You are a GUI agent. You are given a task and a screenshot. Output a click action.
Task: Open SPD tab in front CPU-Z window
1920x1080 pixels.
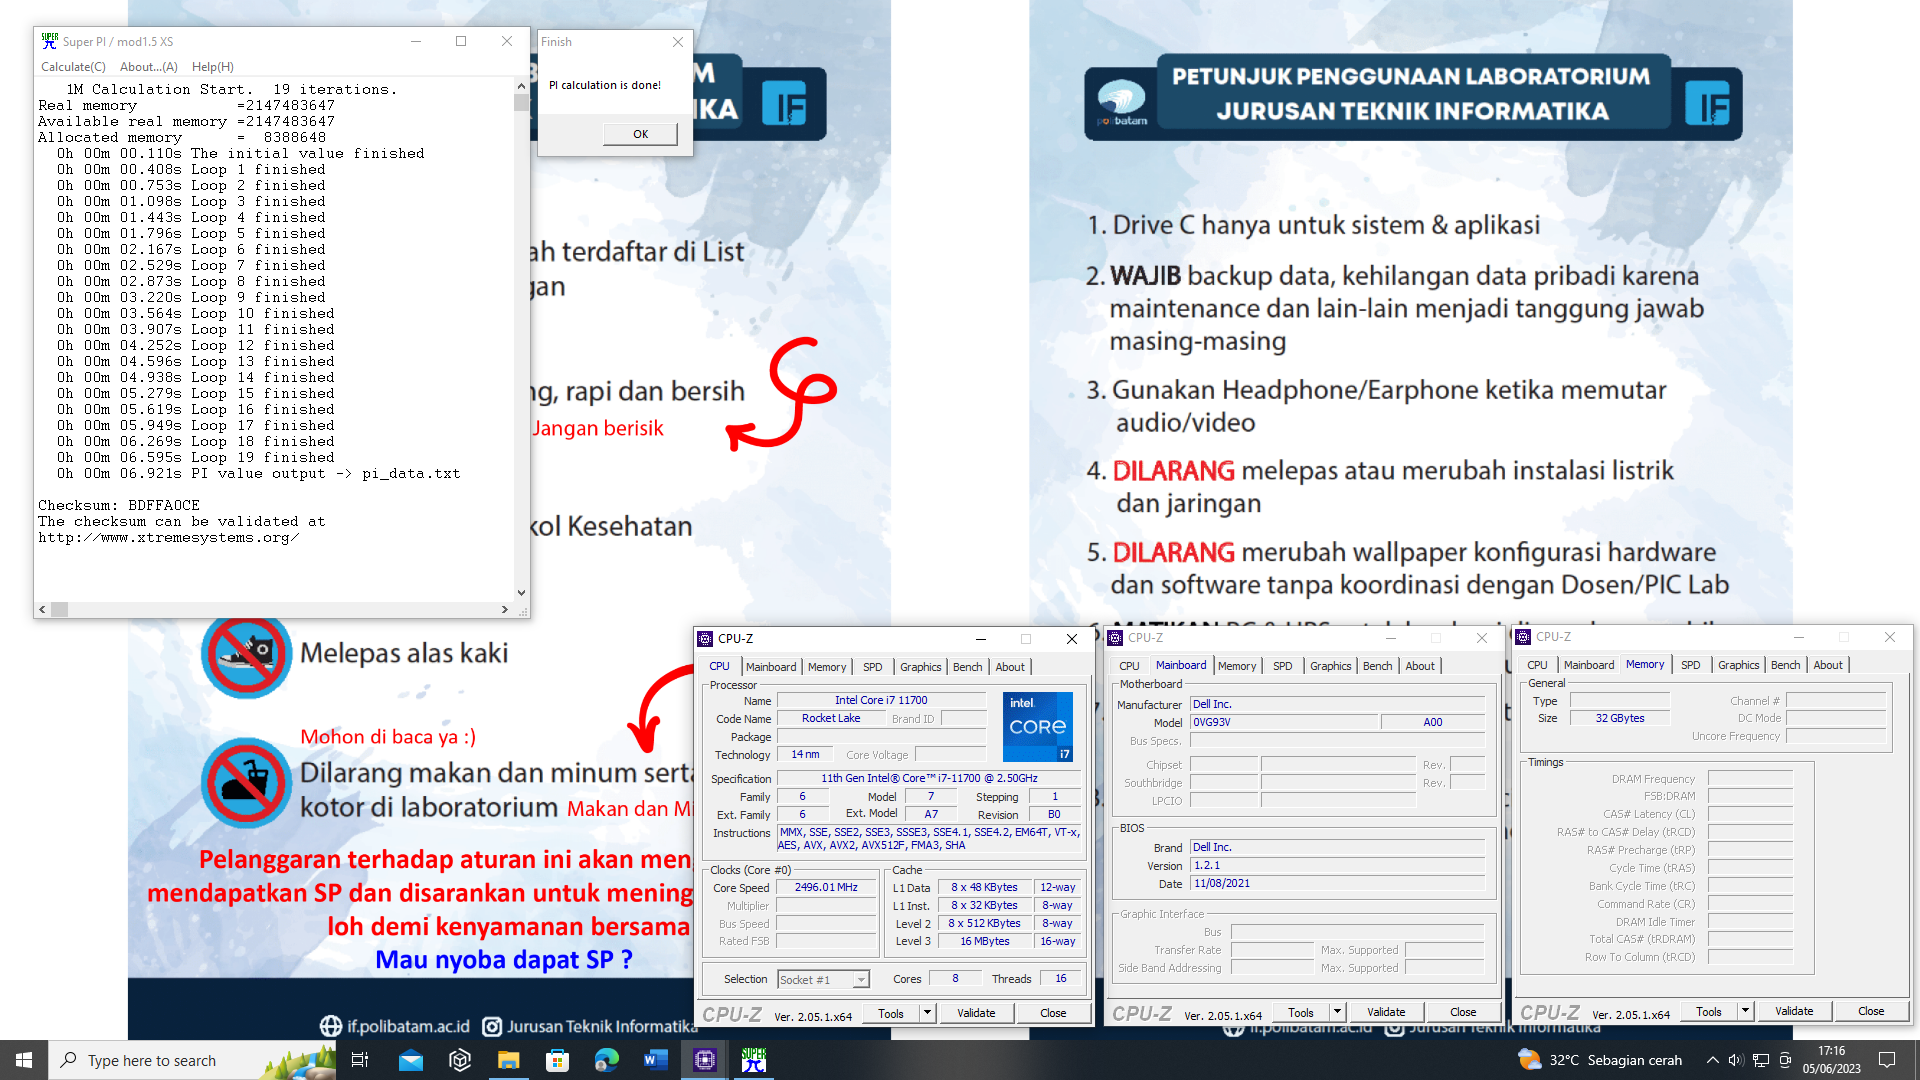tap(873, 667)
